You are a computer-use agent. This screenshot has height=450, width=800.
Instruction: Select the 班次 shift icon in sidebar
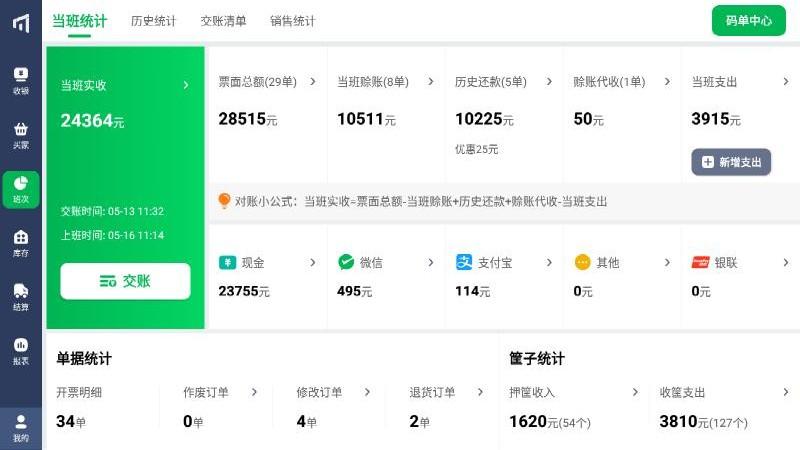pyautogui.click(x=20, y=188)
